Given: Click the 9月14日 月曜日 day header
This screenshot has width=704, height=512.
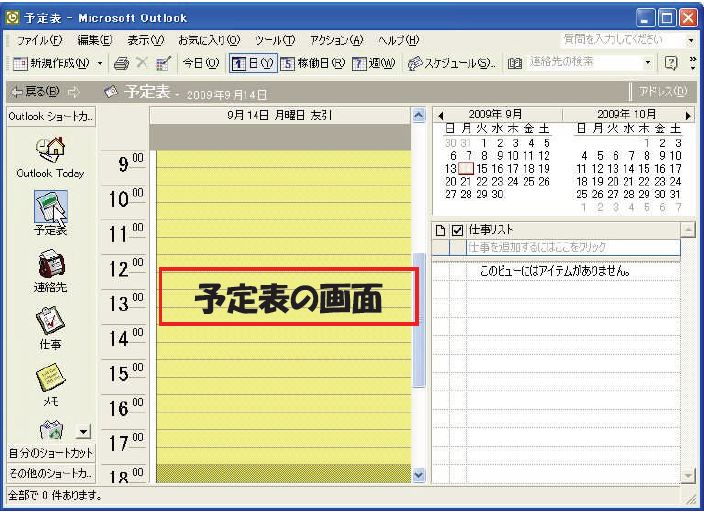Looking at the screenshot, I should [x=279, y=115].
